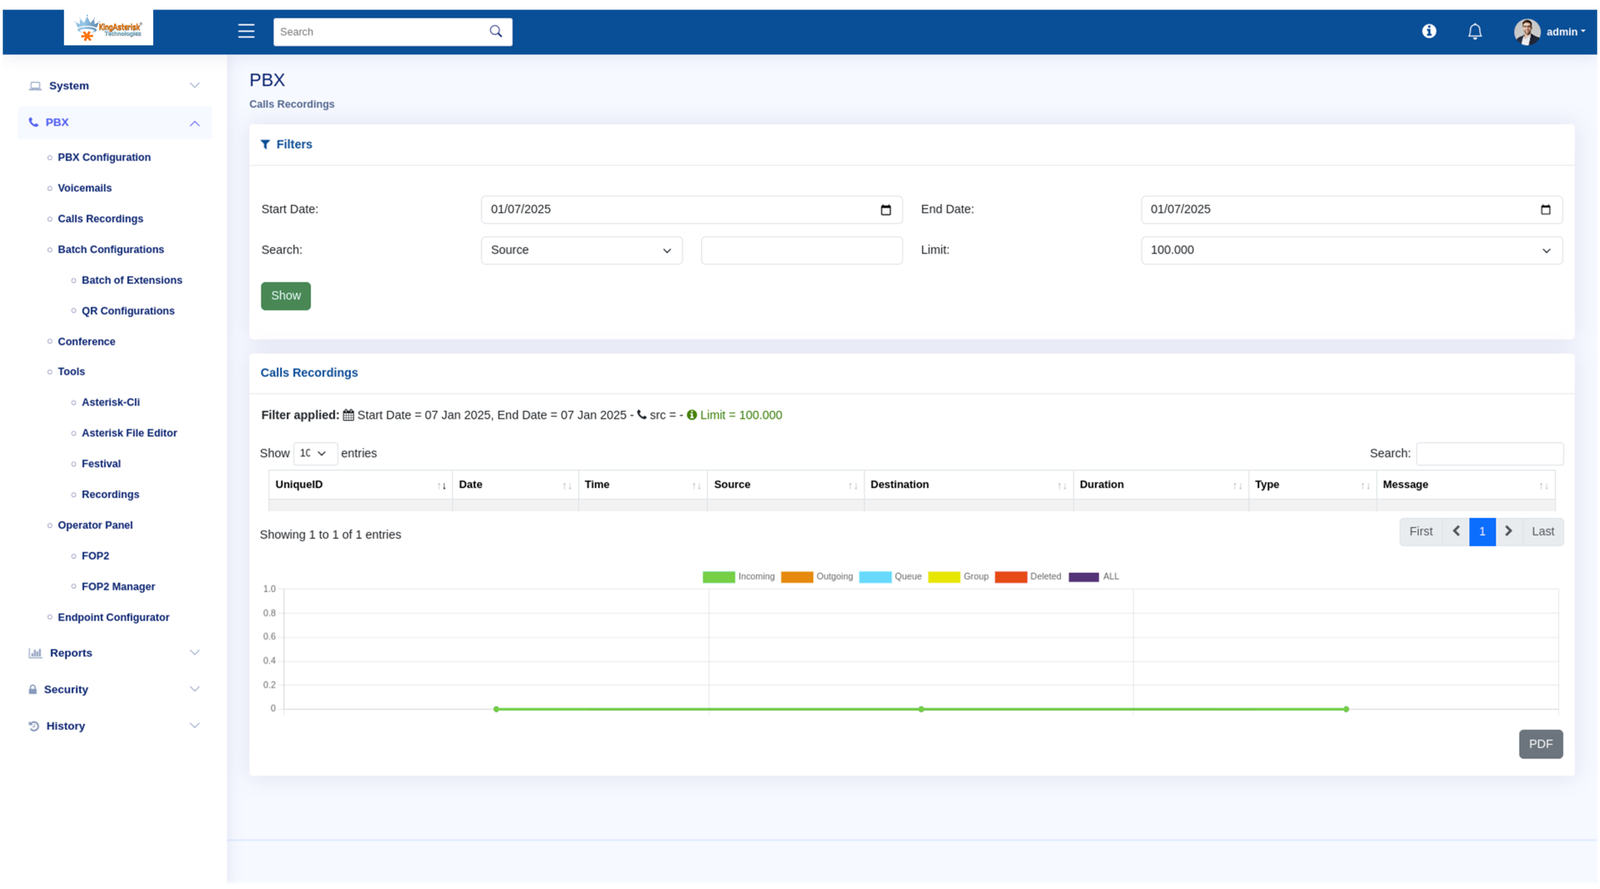Open Voicemails in sidebar
Viewport: 1600px width, 889px height.
coord(85,188)
